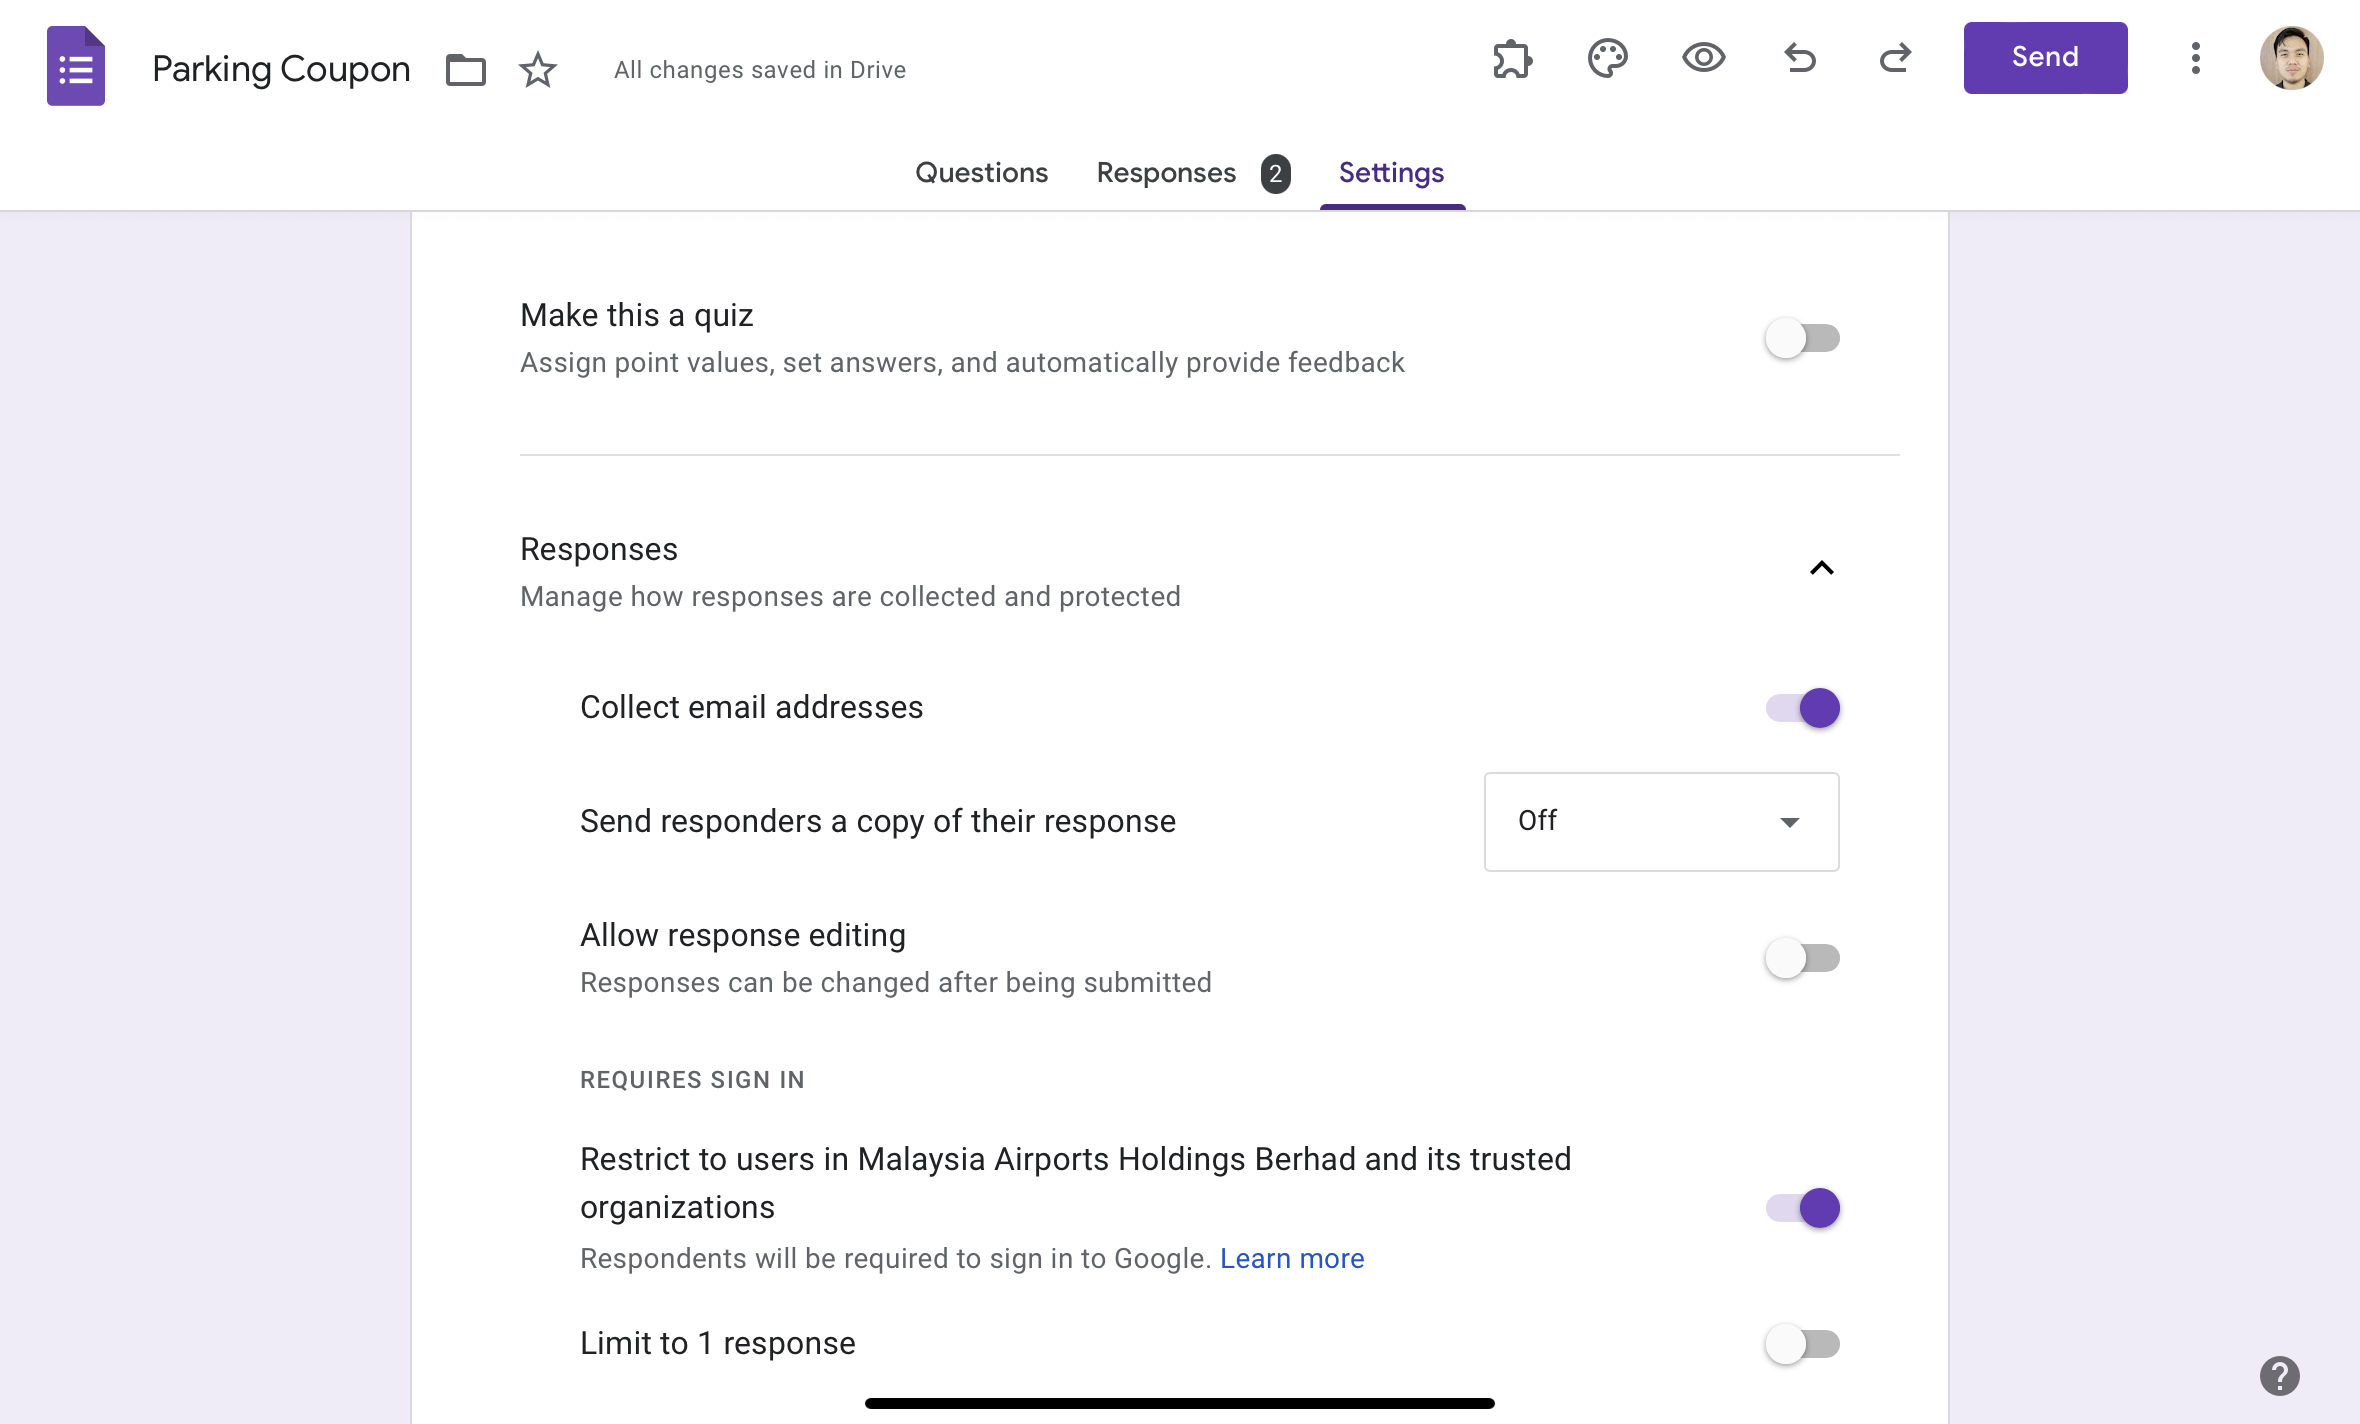Turn off the Malaysia Airports restriction toggle

(x=1801, y=1207)
